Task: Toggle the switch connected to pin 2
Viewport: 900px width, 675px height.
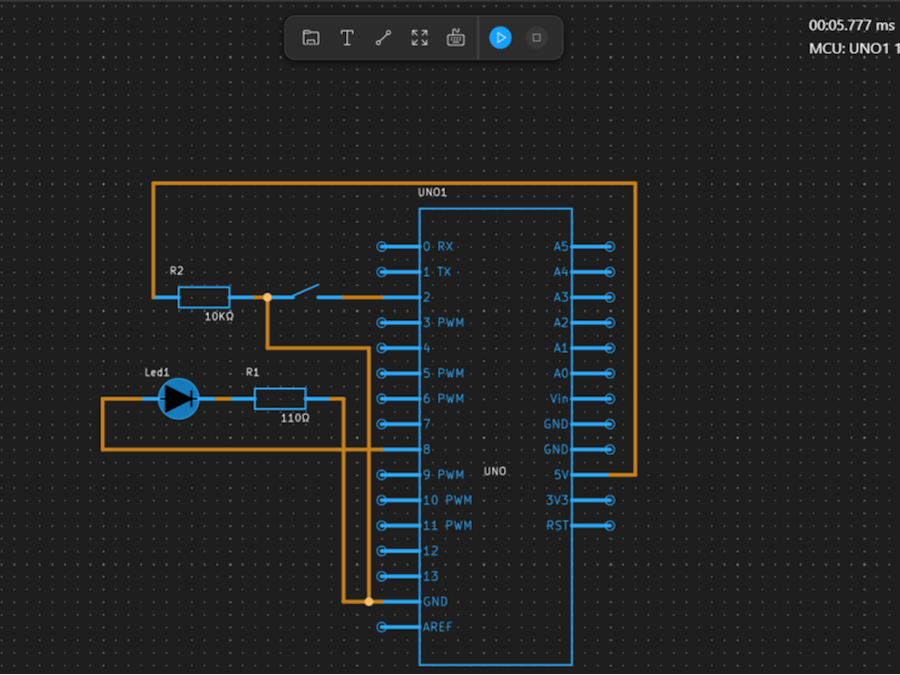Action: tap(305, 292)
